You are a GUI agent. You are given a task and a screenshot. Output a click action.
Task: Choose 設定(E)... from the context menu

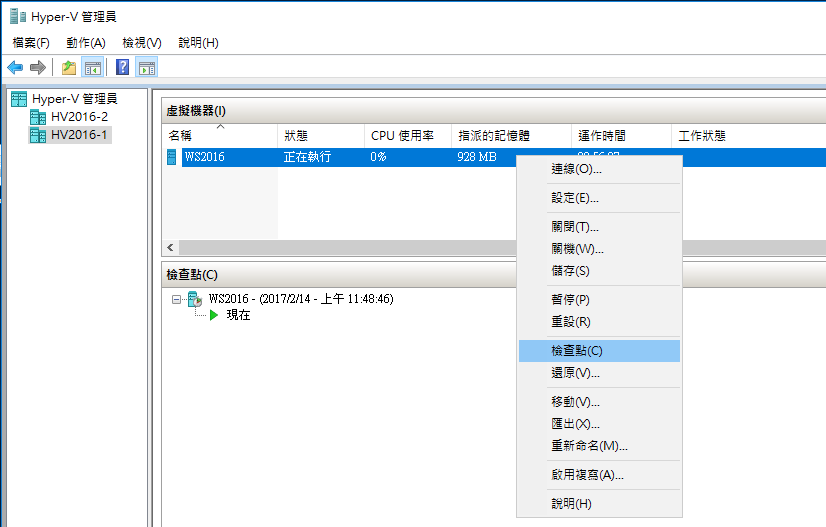point(599,198)
